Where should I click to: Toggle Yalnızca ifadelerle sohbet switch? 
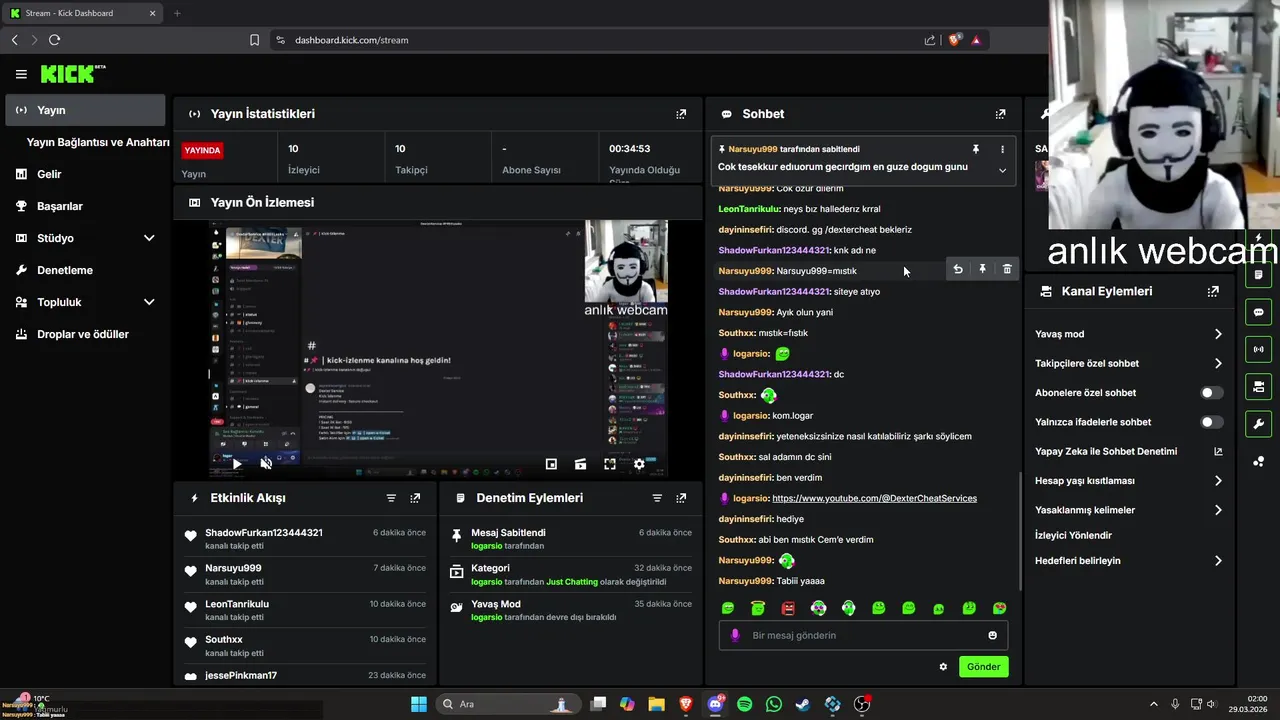[x=1211, y=422]
